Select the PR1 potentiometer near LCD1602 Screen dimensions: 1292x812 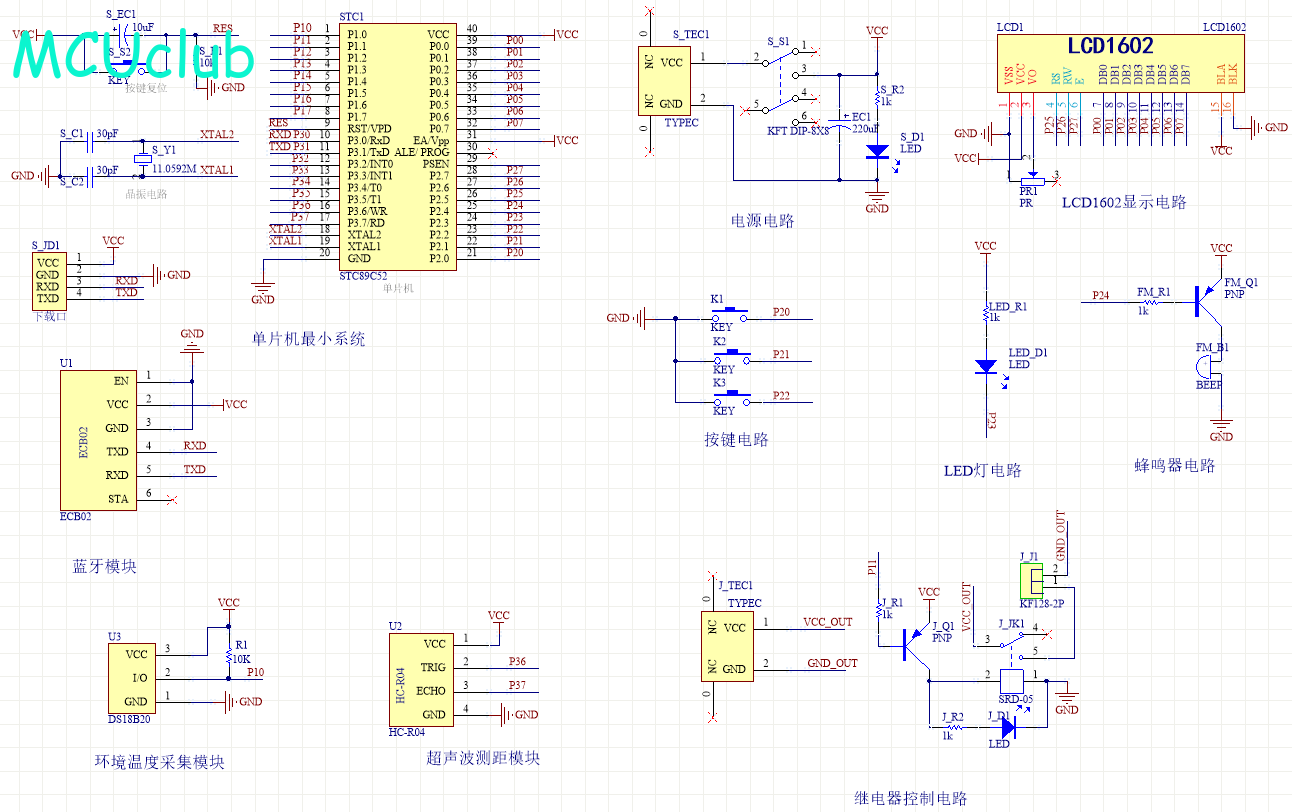click(x=1029, y=180)
